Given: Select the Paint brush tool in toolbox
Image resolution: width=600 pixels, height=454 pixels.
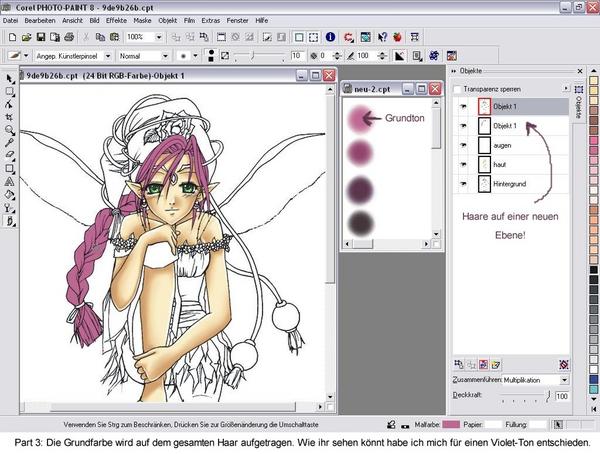Looking at the screenshot, I should [x=10, y=221].
